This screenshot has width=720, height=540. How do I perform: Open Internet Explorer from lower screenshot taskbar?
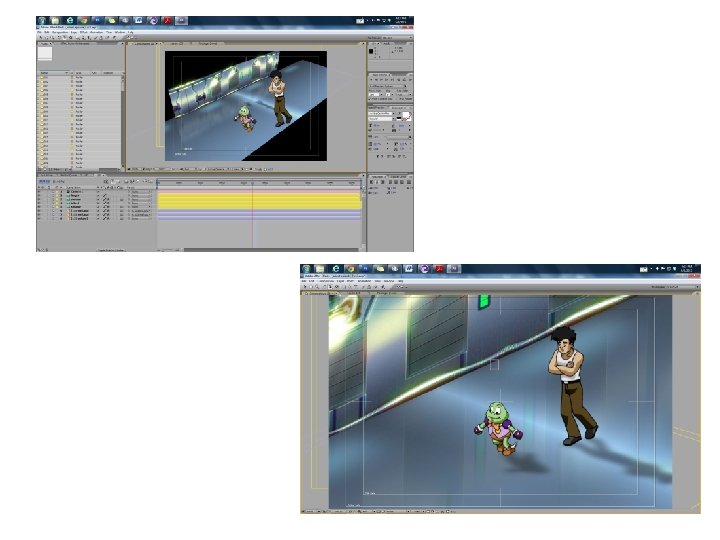point(336,269)
